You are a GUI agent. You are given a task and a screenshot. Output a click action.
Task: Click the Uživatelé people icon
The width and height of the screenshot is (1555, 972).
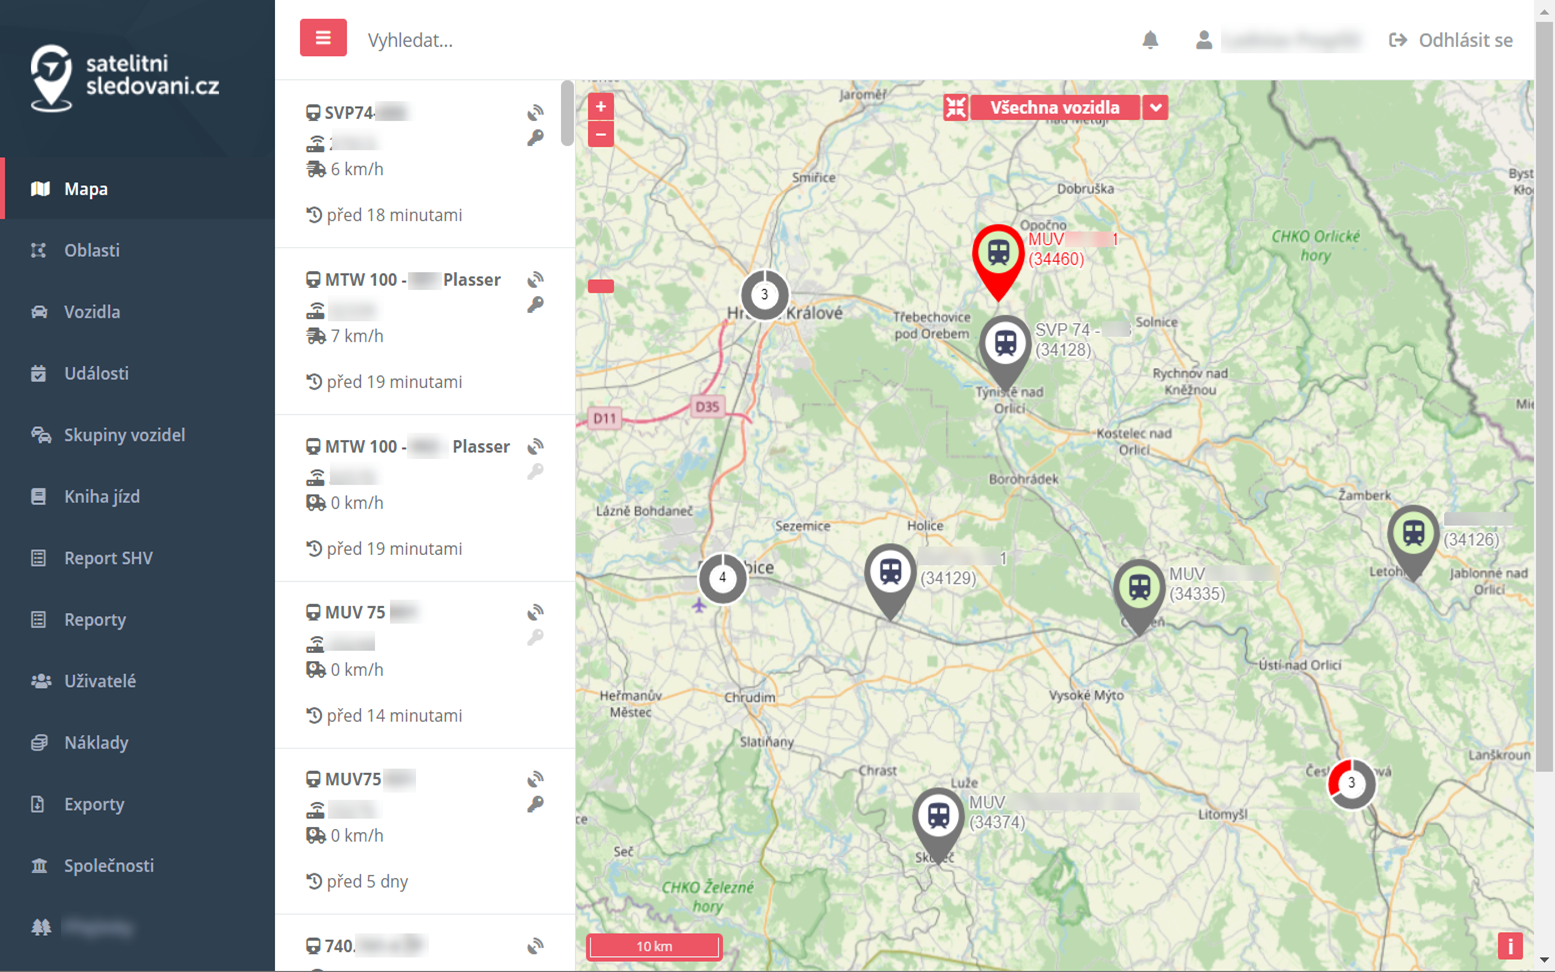point(40,681)
